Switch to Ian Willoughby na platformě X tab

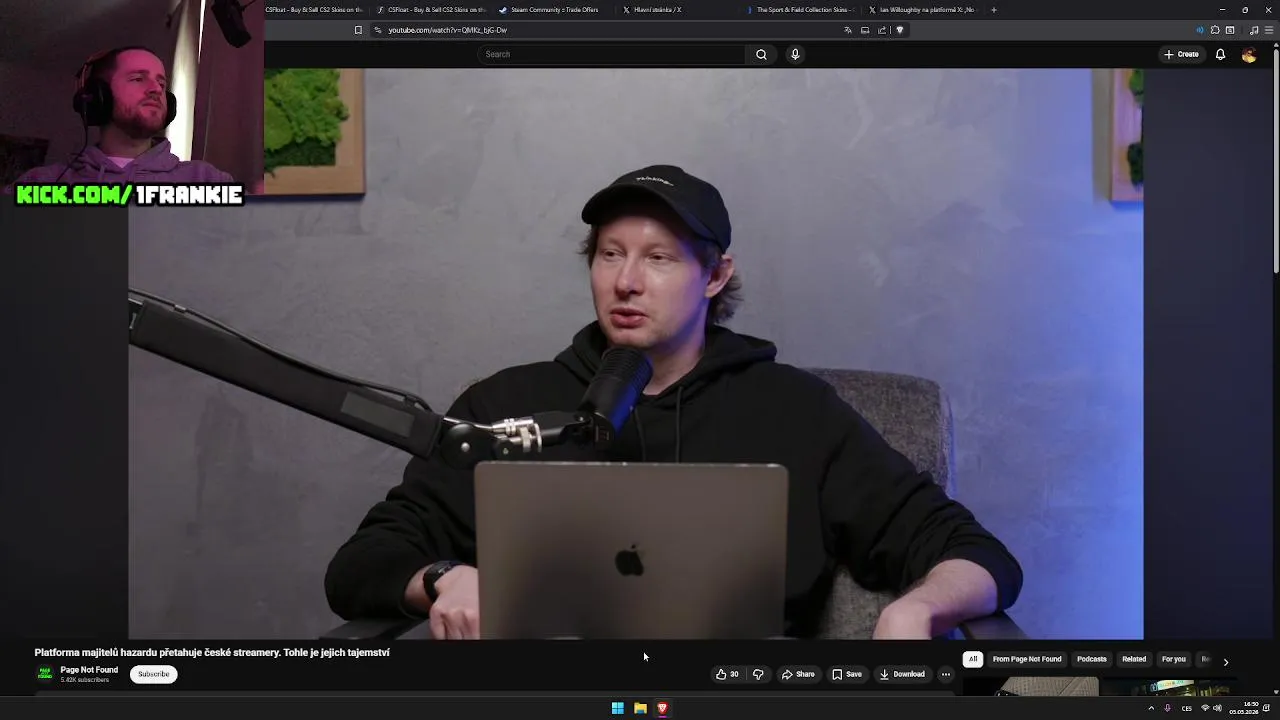click(x=924, y=10)
